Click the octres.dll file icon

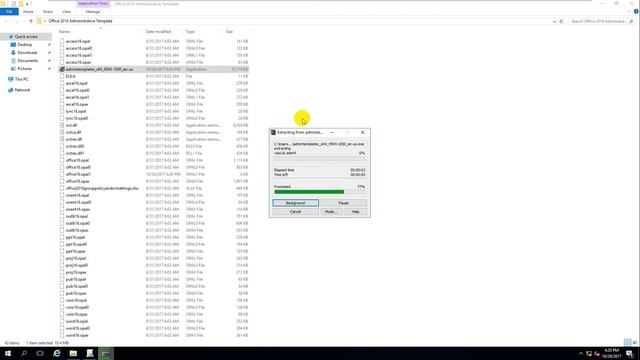pos(62,139)
